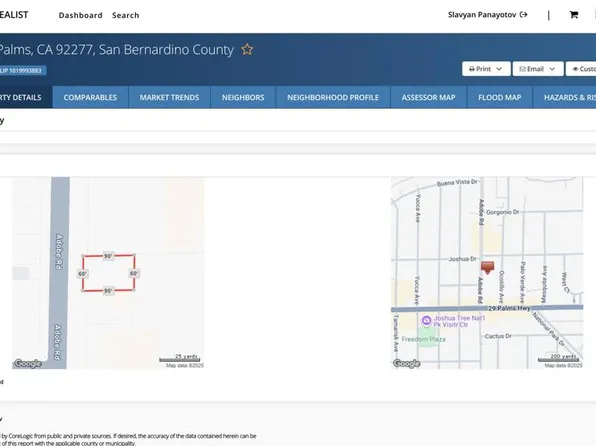The image size is (596, 446).
Task: Click the envelope icon on Email button
Action: tap(522, 69)
